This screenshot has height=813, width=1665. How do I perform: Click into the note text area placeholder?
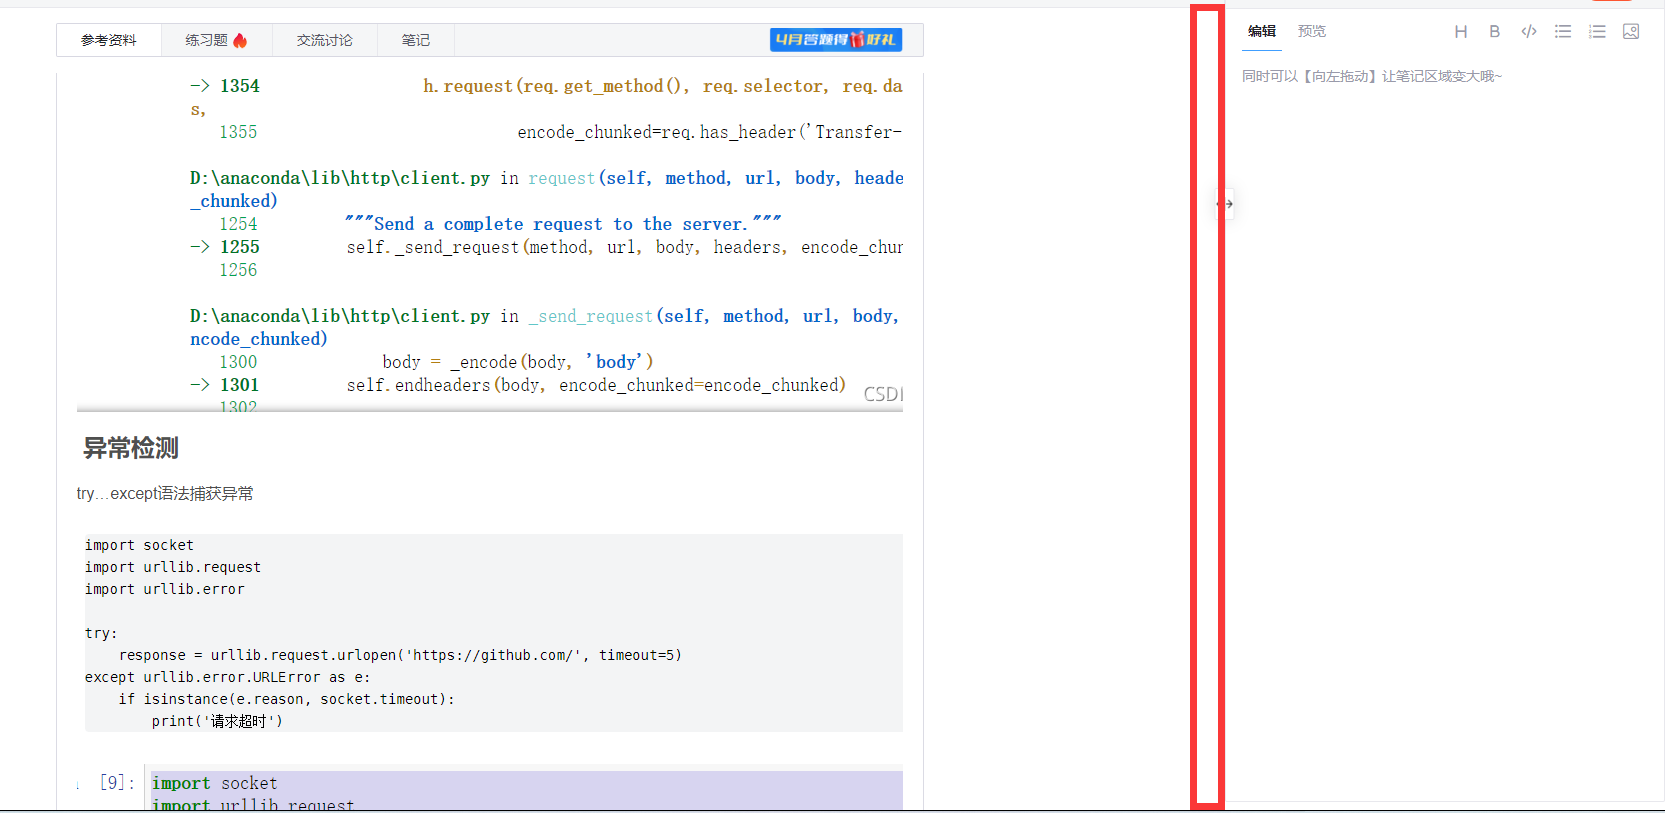(1372, 76)
